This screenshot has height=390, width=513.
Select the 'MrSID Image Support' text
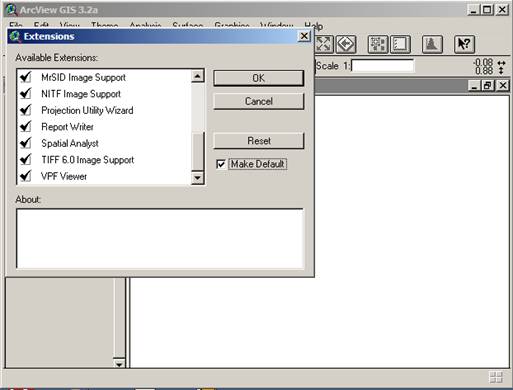point(83,78)
